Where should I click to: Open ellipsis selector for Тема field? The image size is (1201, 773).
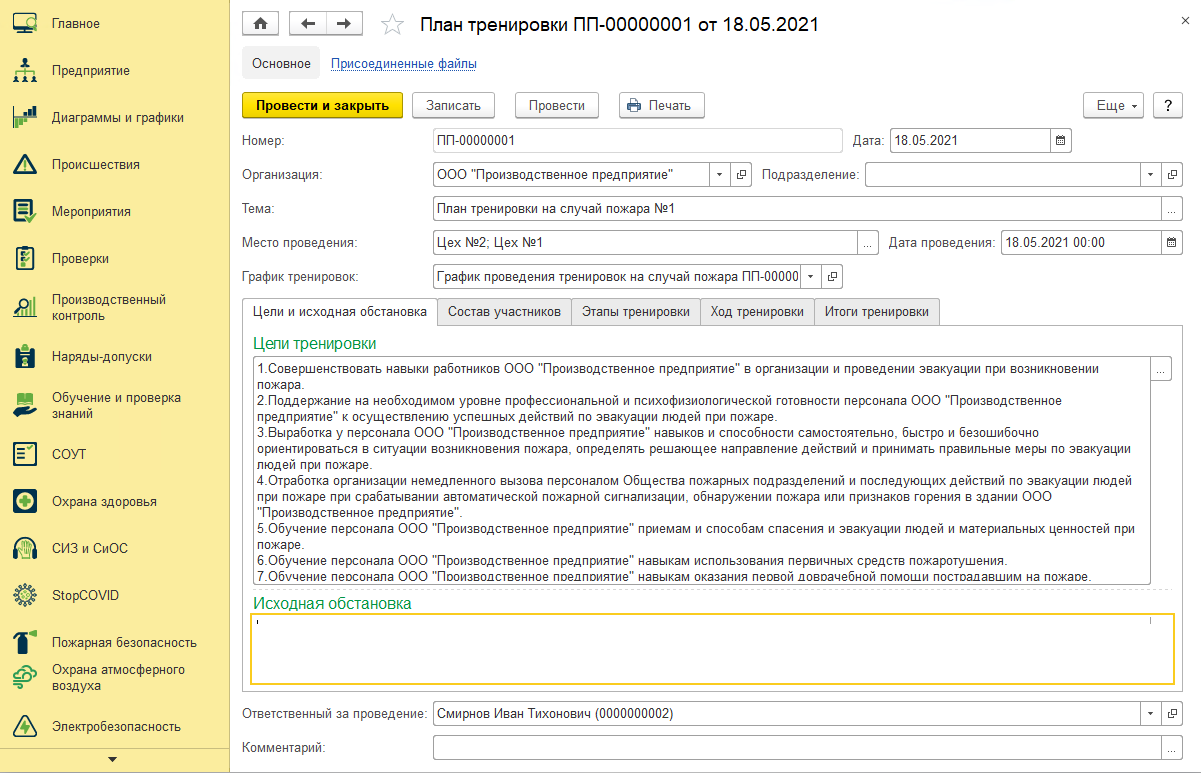[x=1171, y=208]
